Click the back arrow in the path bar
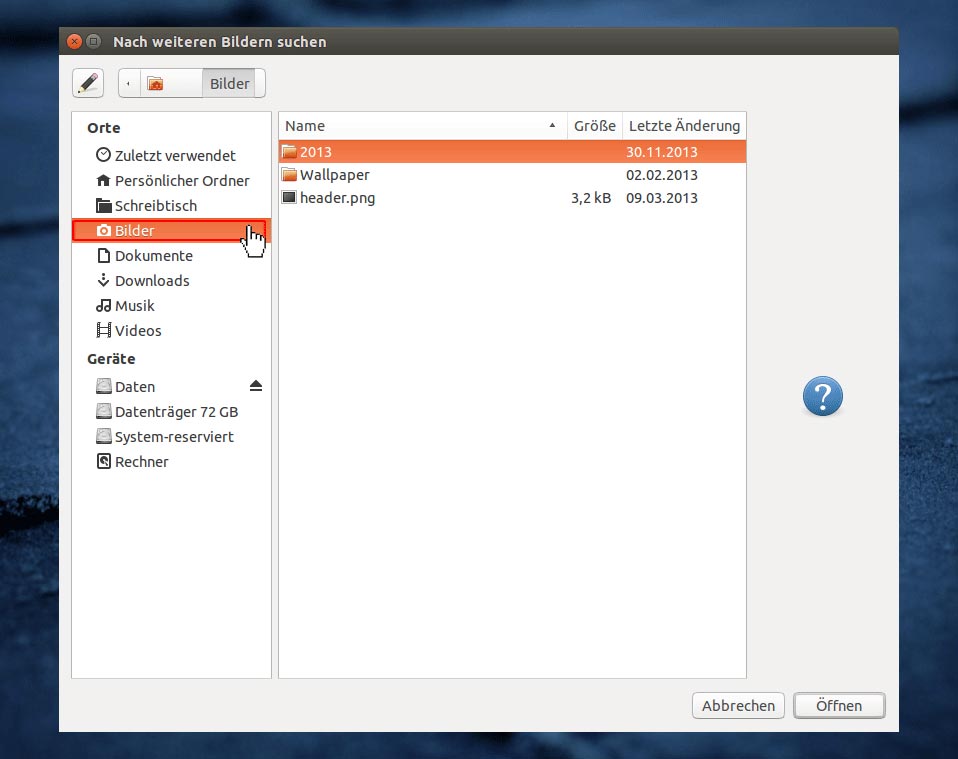Screen dimensions: 958x759 [128, 83]
